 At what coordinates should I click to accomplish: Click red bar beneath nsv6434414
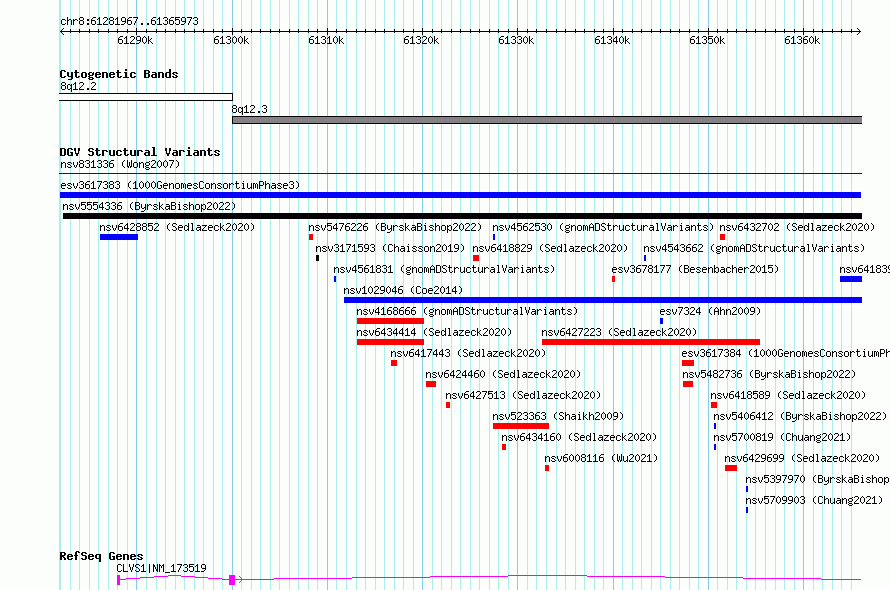pyautogui.click(x=391, y=342)
